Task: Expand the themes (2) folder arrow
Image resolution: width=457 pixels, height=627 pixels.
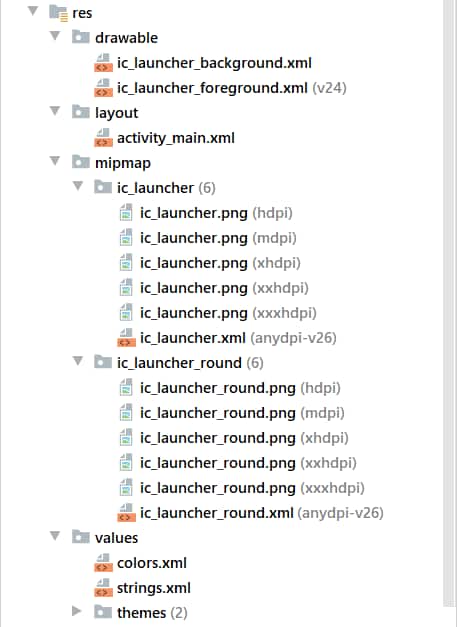Action: [x=77, y=611]
